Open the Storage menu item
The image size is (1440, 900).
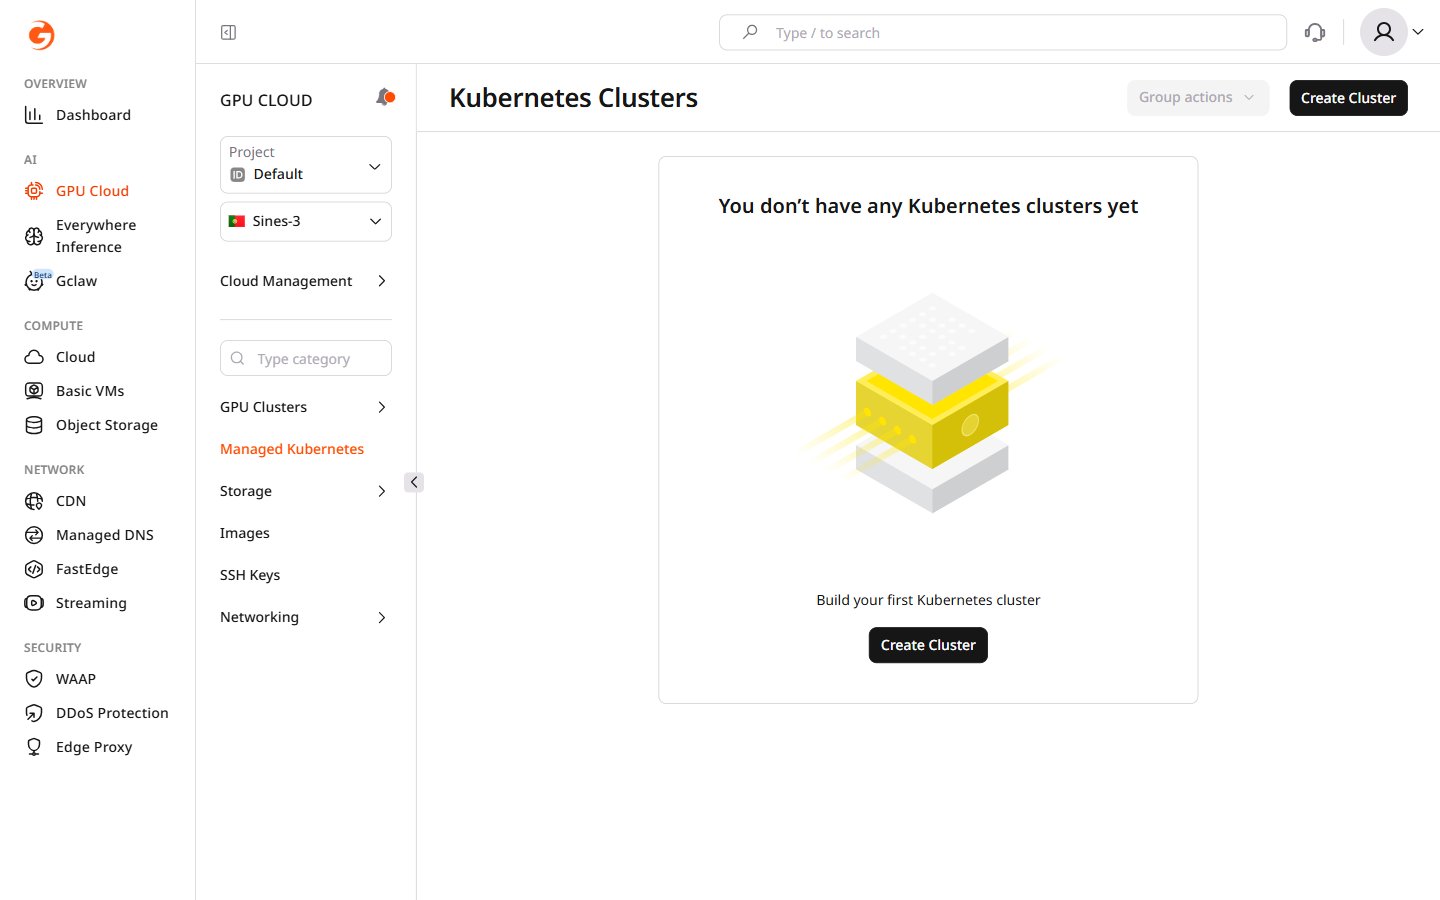coord(246,491)
